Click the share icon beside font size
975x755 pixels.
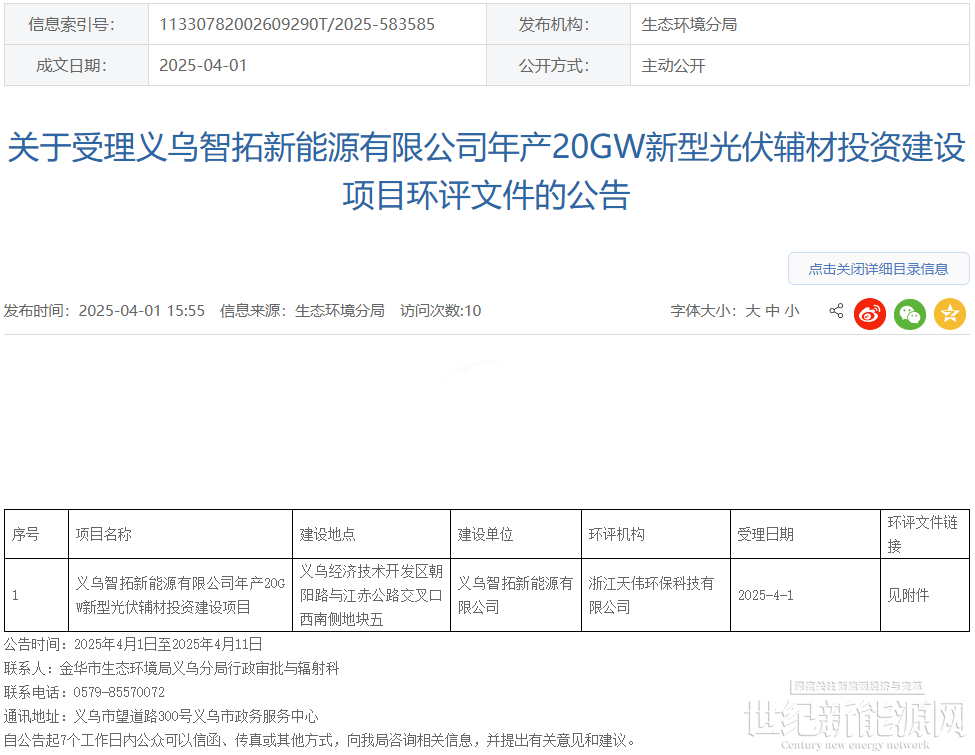[x=836, y=311]
